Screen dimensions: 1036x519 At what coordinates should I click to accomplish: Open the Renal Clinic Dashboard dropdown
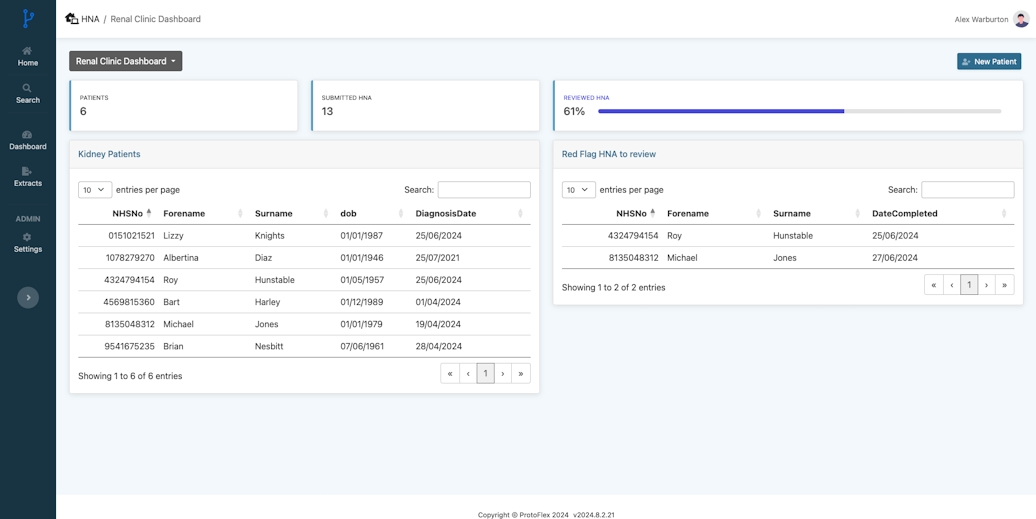126,61
